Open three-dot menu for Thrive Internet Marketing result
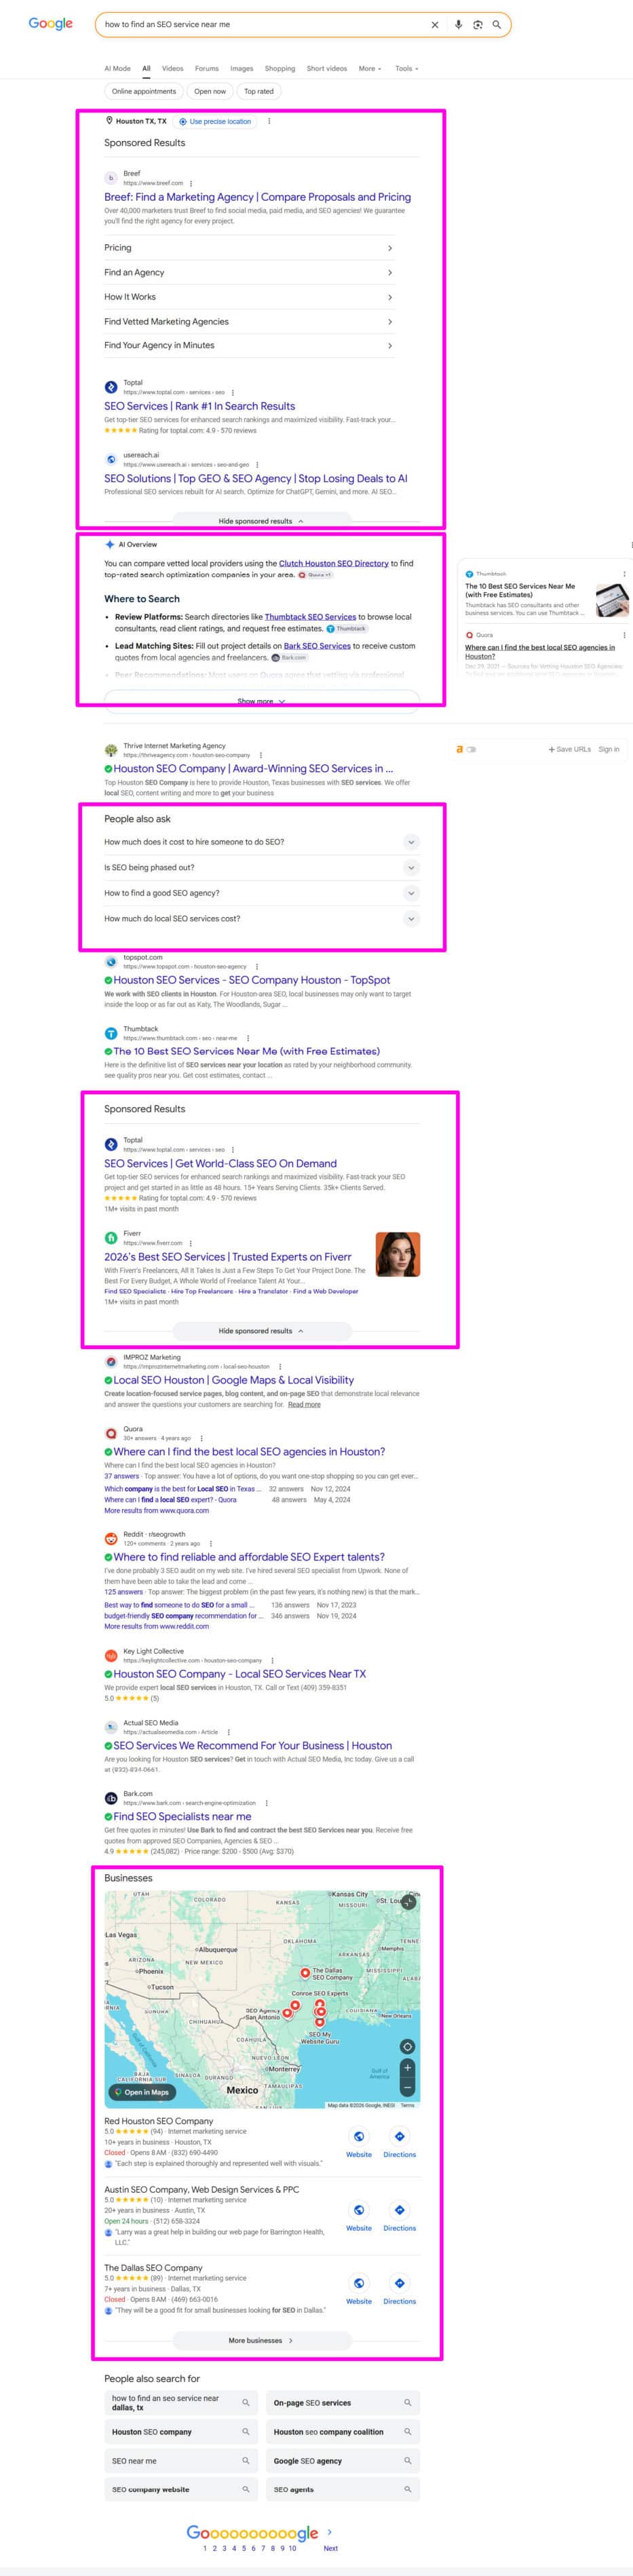This screenshot has width=633, height=2576. click(261, 755)
